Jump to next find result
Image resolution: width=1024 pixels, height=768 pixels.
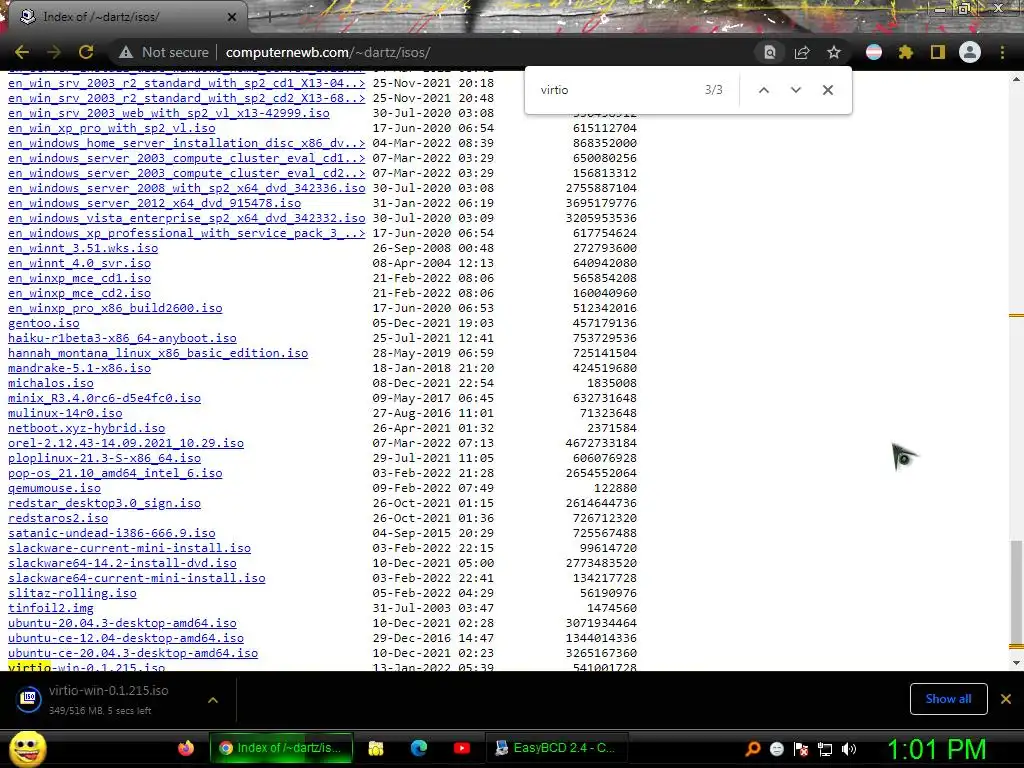pos(795,90)
